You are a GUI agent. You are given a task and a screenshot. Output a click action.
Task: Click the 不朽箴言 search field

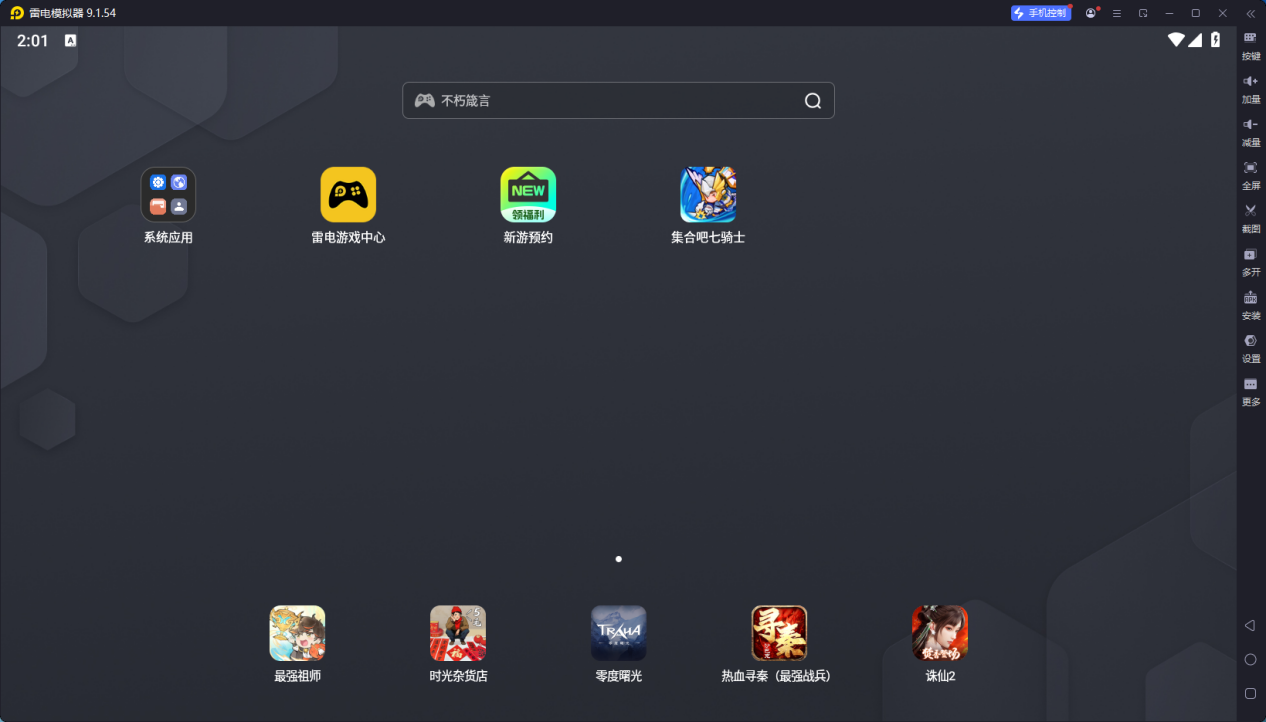point(618,100)
